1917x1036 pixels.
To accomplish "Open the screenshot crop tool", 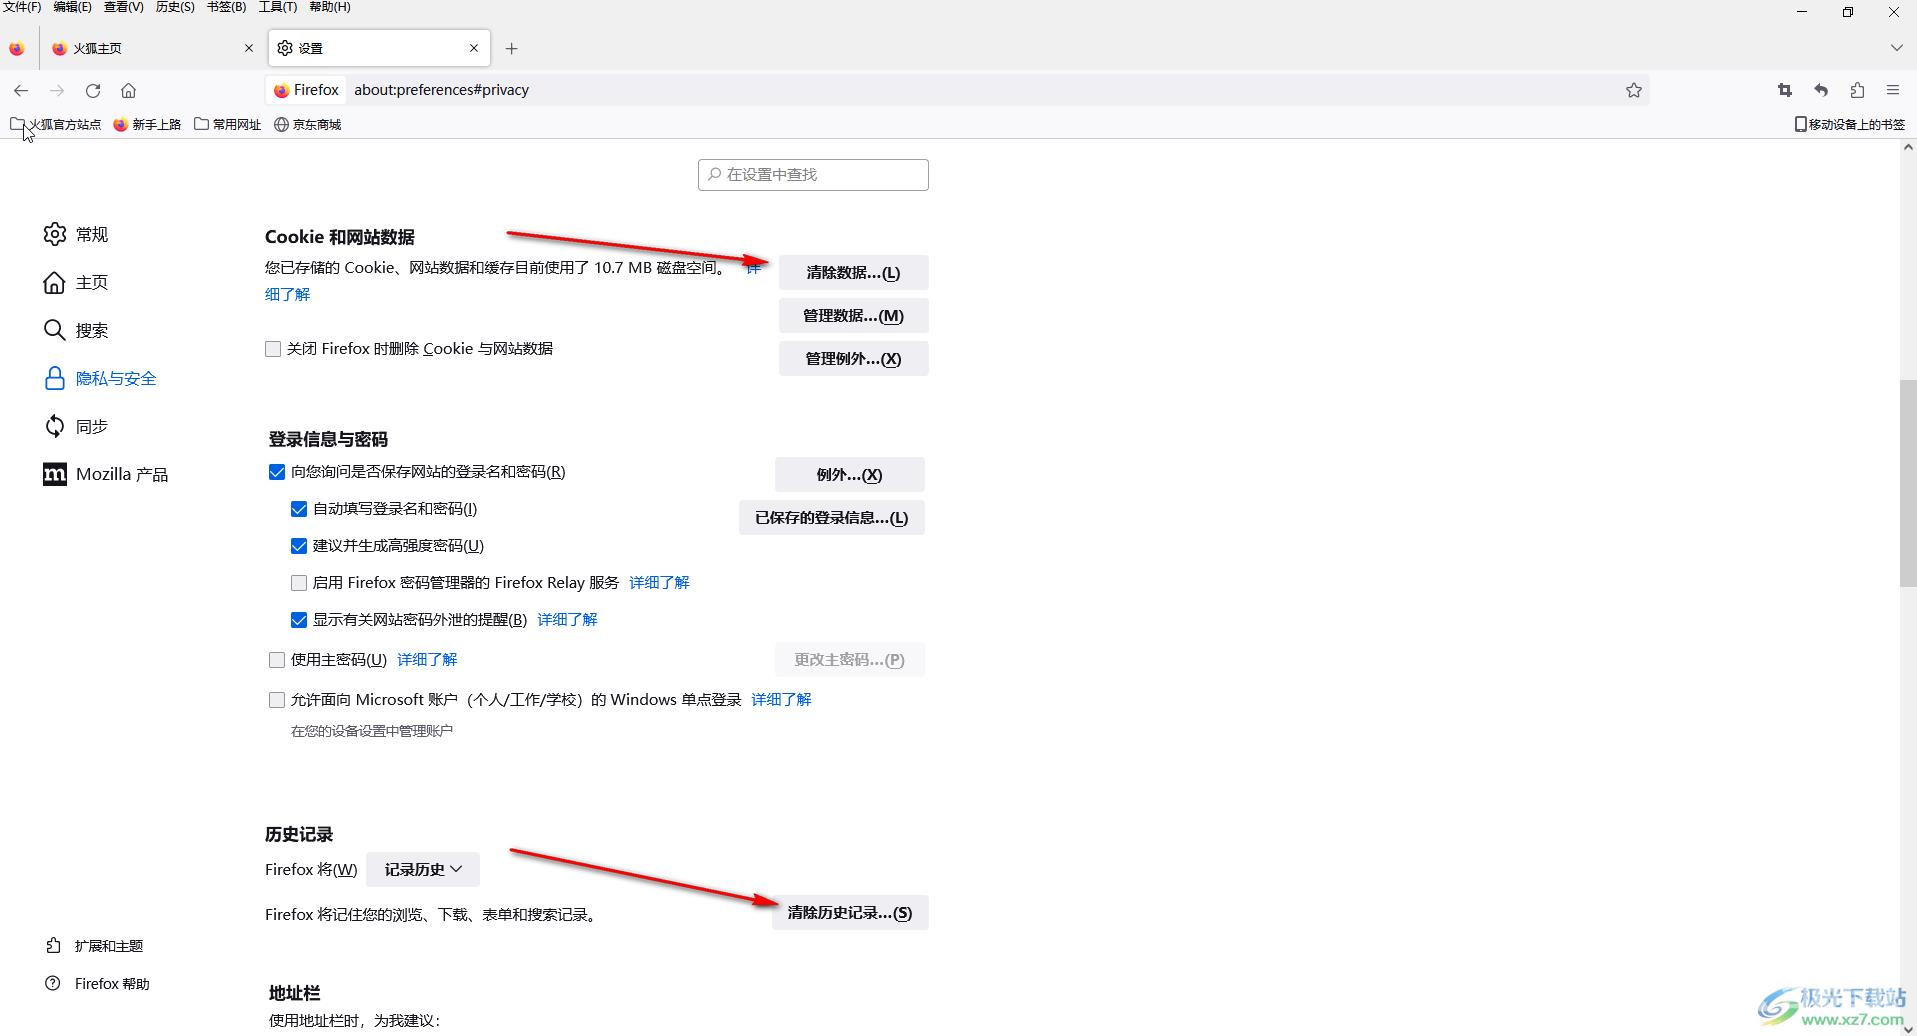I will click(x=1785, y=90).
